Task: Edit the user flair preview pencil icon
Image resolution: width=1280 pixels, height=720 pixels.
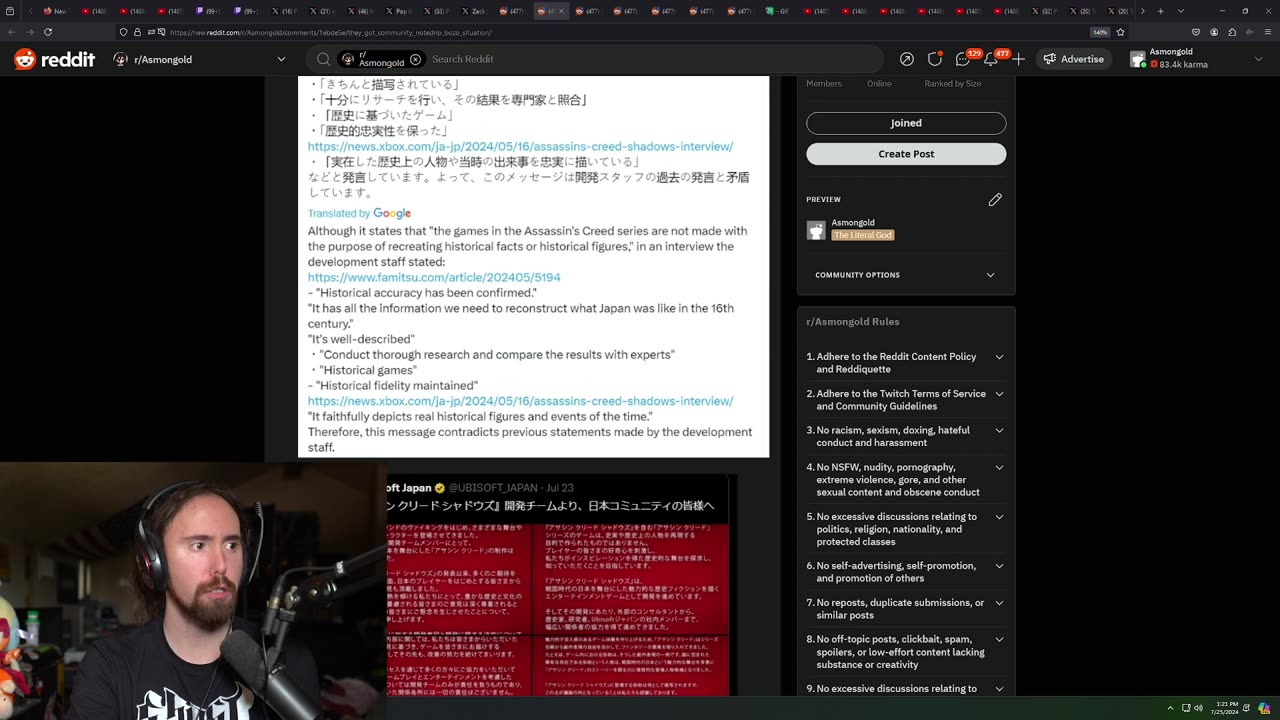Action: coord(995,200)
